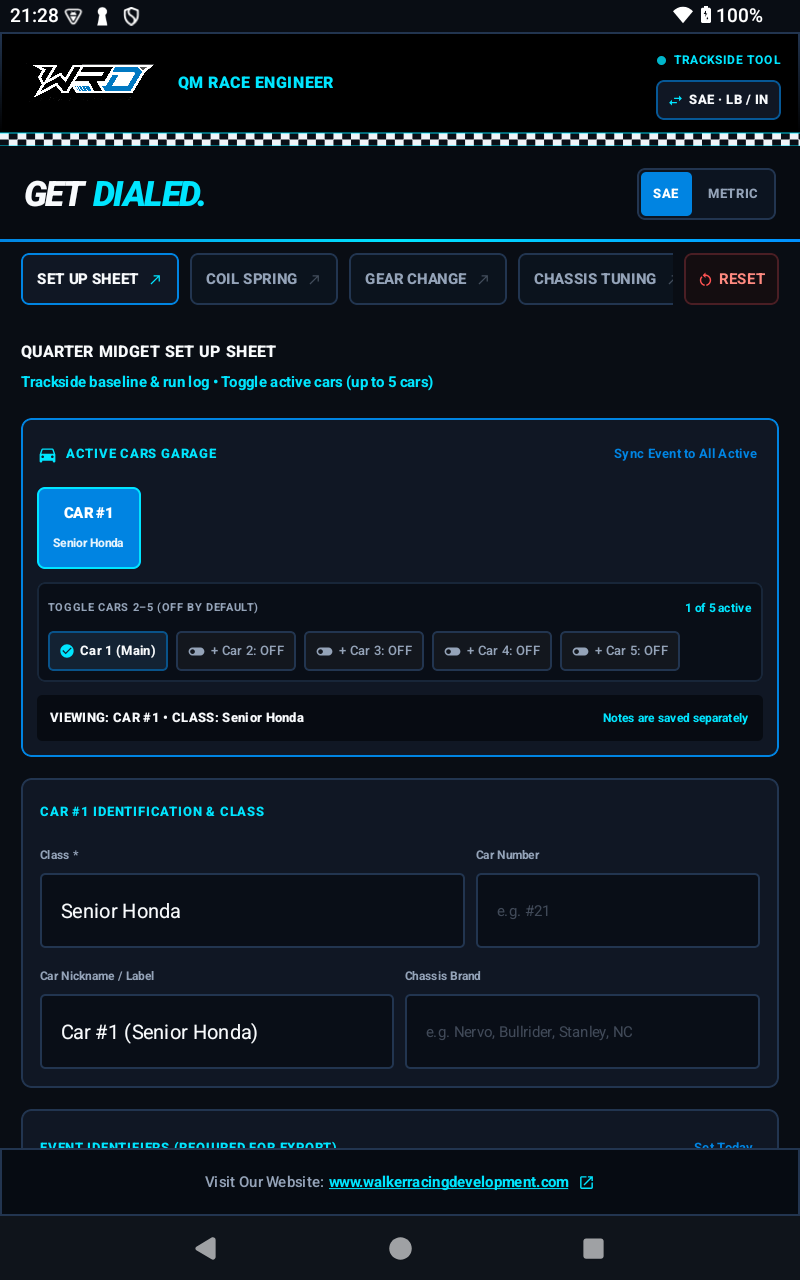Click the swap arrows icon beside SAE · LB / IN
This screenshot has height=1280, width=800.
pyautogui.click(x=676, y=100)
